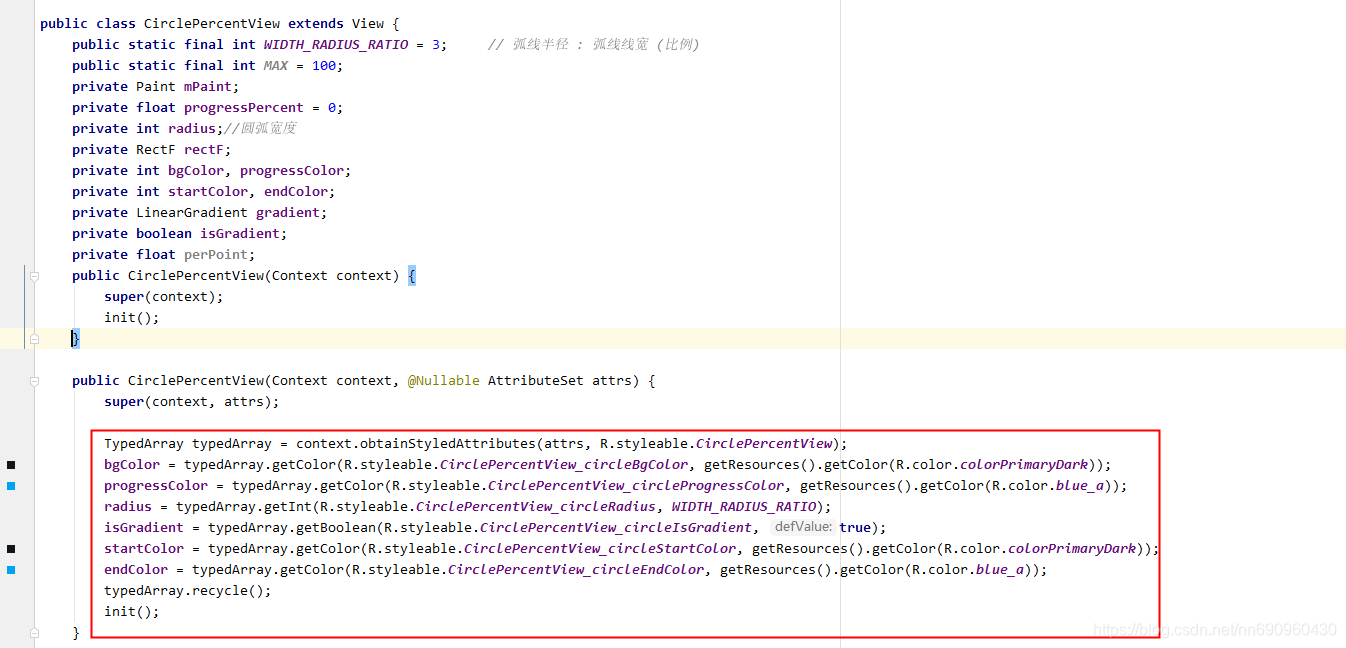This screenshot has height=648, width=1346.
Task: Select CirclePercentView_circleEndColor styleable
Action: (576, 569)
